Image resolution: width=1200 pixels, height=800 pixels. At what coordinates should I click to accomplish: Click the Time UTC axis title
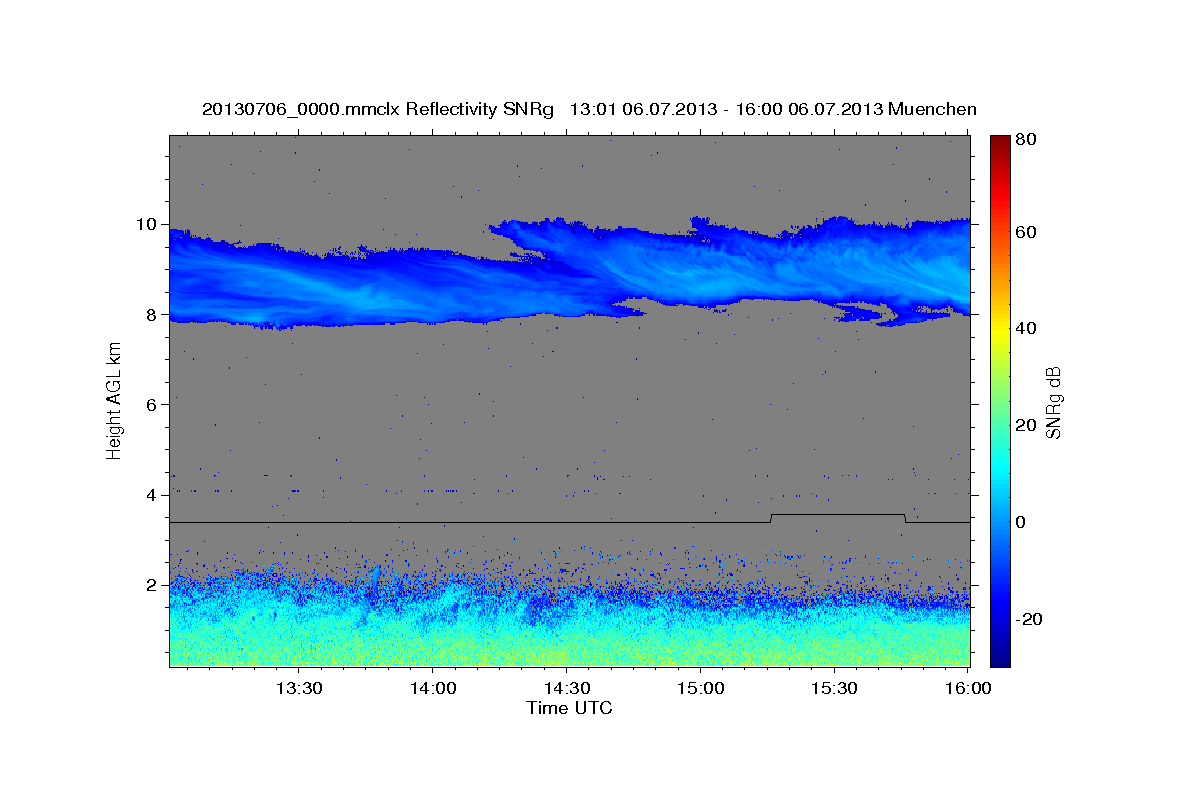569,708
